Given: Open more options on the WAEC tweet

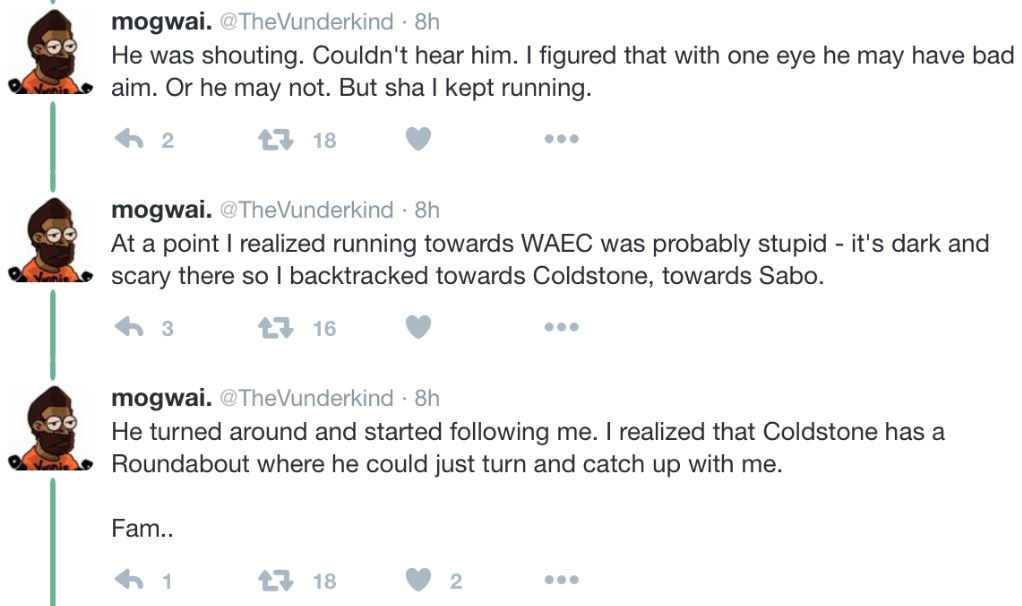Looking at the screenshot, I should click(561, 327).
